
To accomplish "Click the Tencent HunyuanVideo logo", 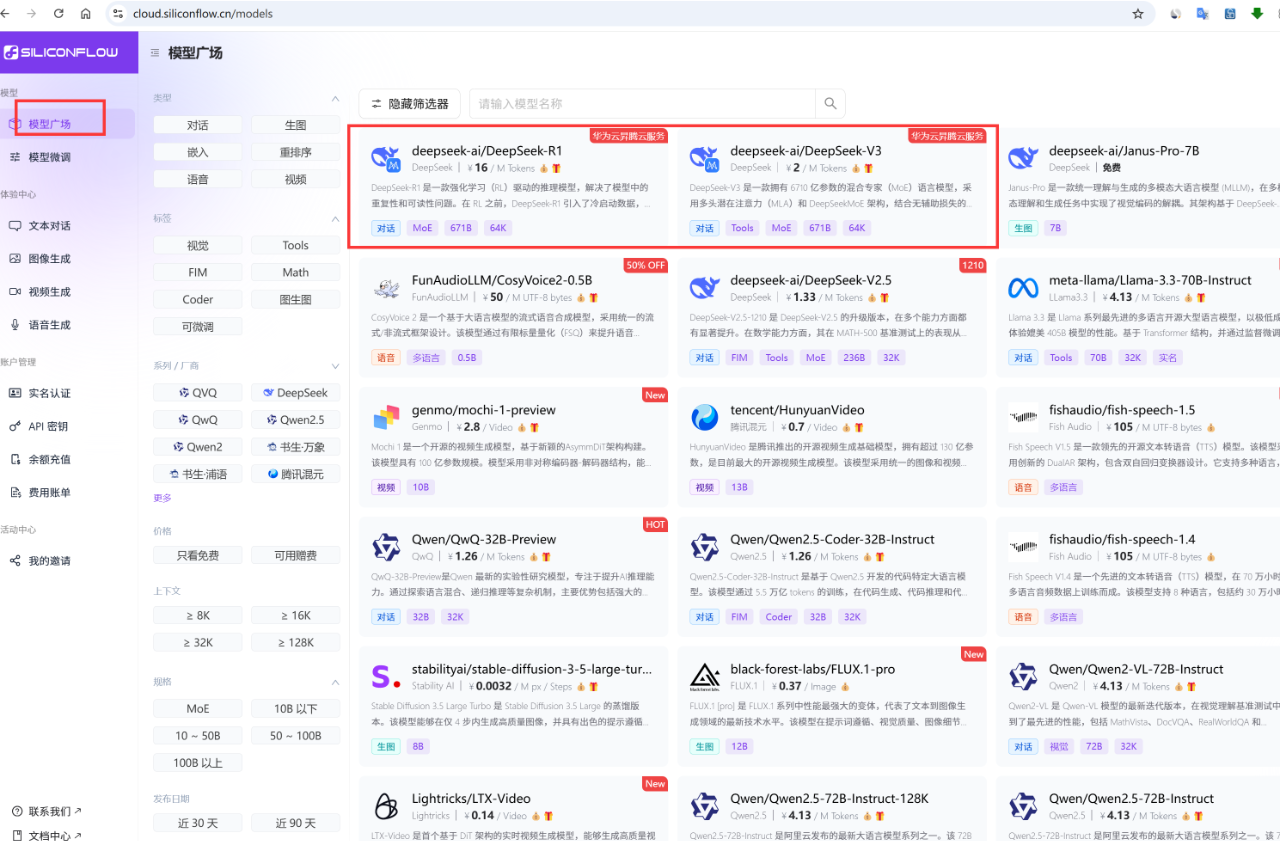I will [x=705, y=417].
